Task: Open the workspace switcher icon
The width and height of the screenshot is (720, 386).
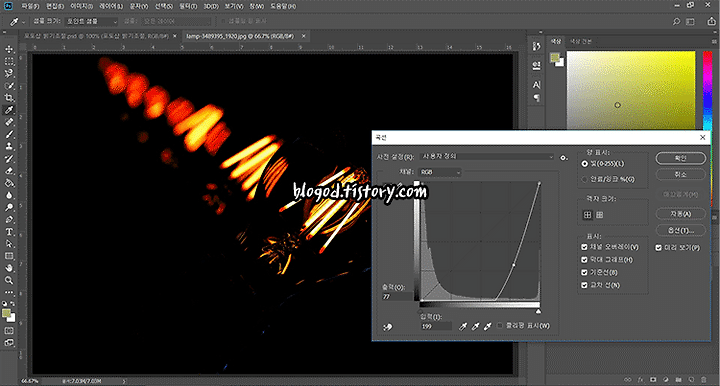Action: 690,22
